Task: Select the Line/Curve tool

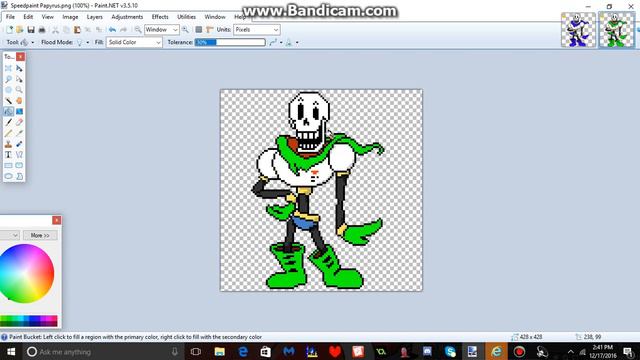Action: coord(19,154)
